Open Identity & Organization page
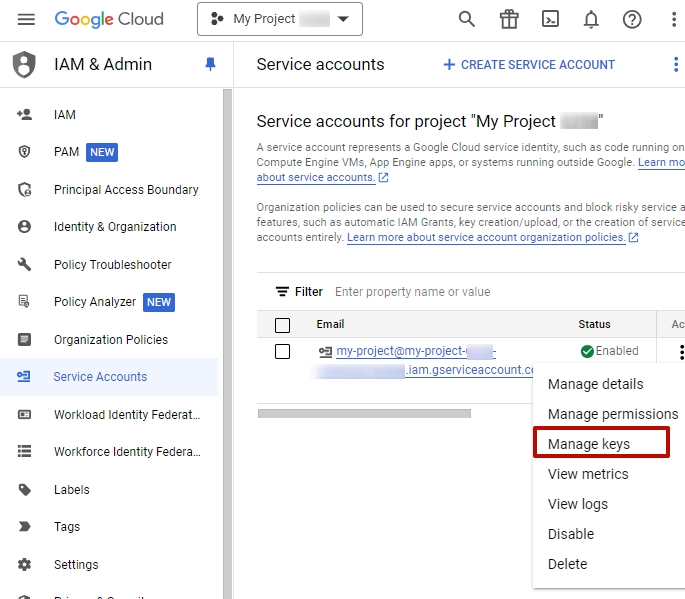 [x=115, y=227]
